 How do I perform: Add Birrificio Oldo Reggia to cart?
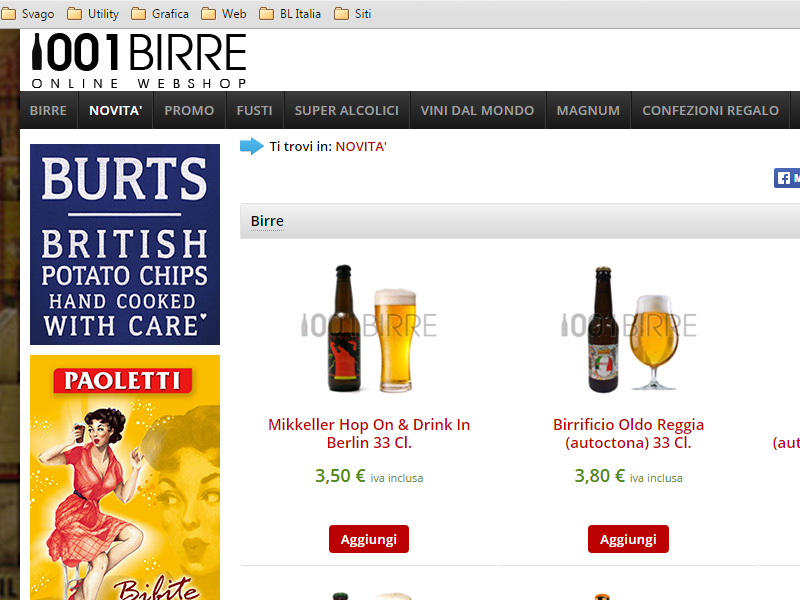[x=628, y=539]
